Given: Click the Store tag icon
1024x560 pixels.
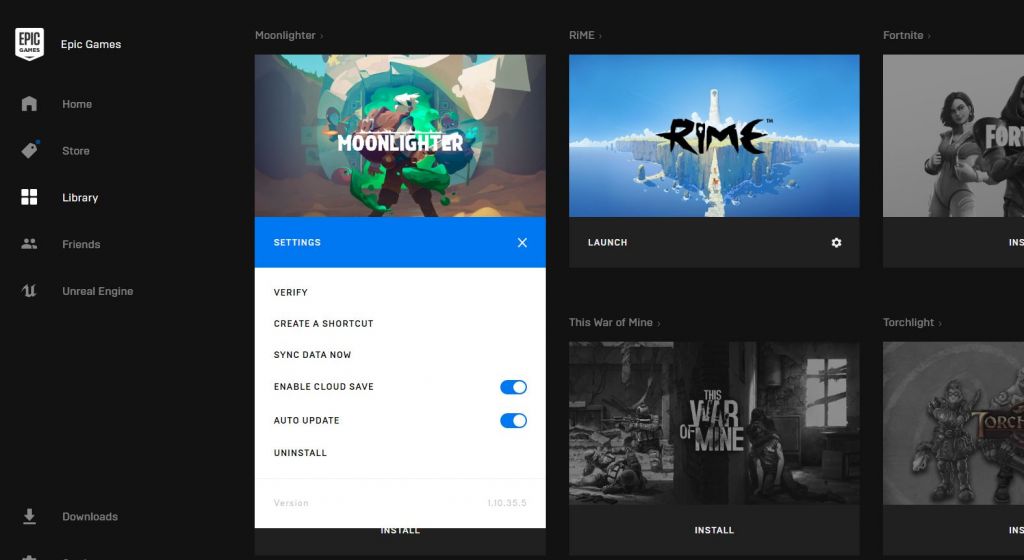Looking at the screenshot, I should pyautogui.click(x=29, y=150).
